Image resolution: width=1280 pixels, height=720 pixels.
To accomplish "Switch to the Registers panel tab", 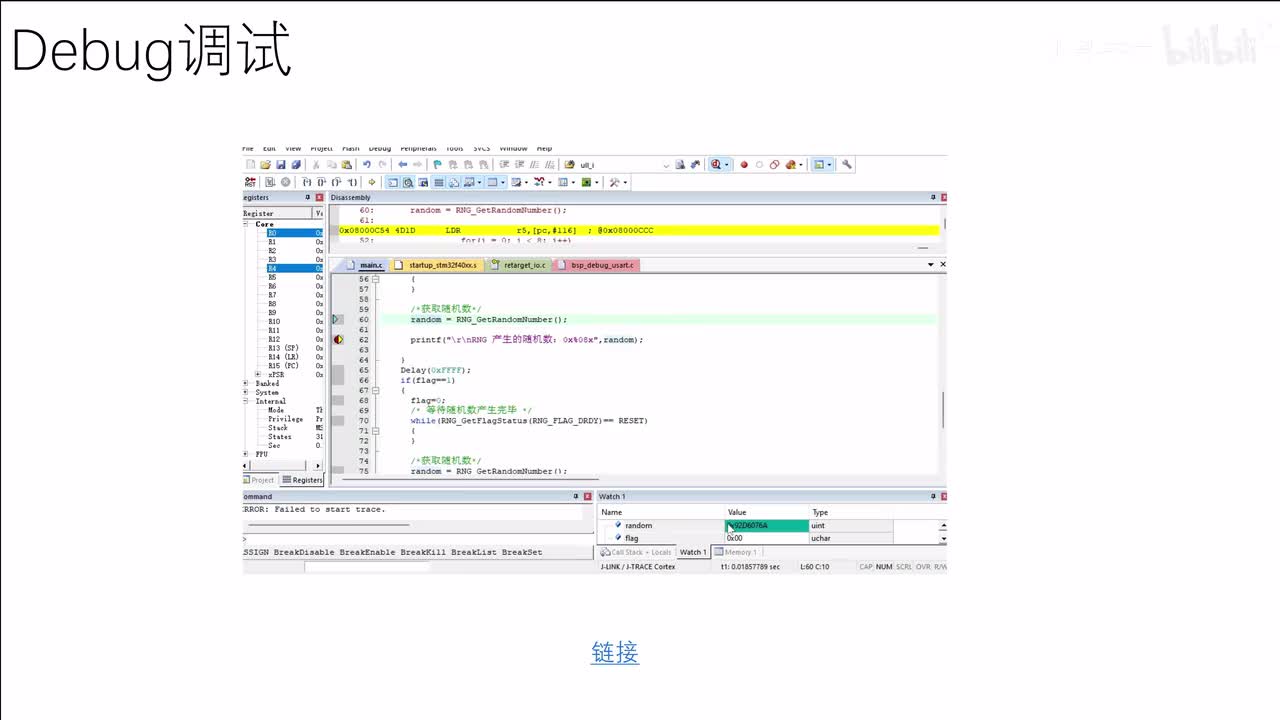I will [302, 480].
